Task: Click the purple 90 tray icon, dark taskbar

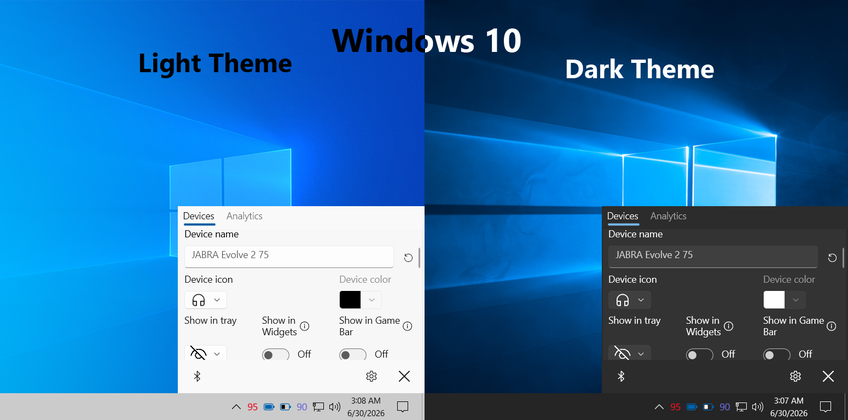Action: point(725,407)
